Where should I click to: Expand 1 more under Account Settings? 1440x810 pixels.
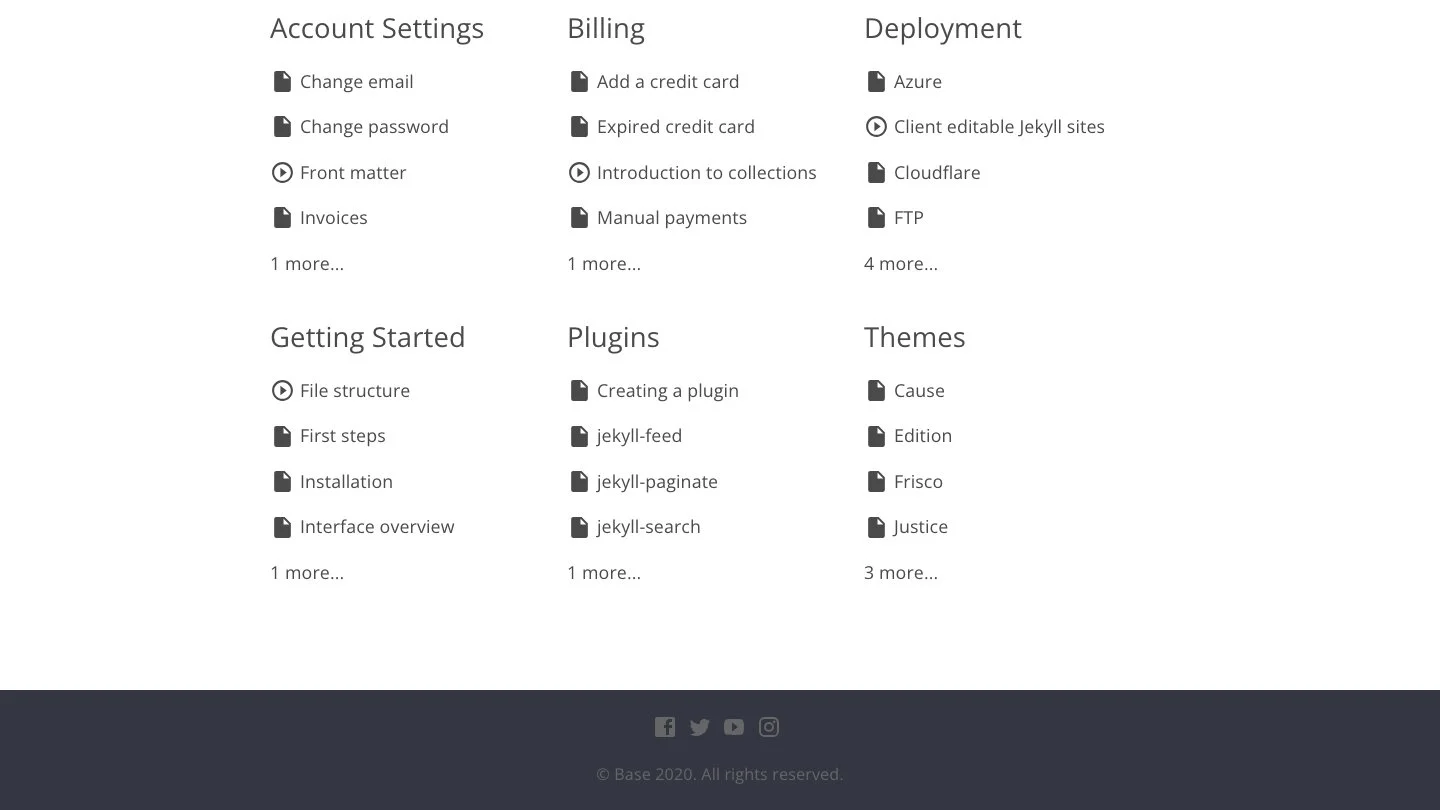coord(307,264)
